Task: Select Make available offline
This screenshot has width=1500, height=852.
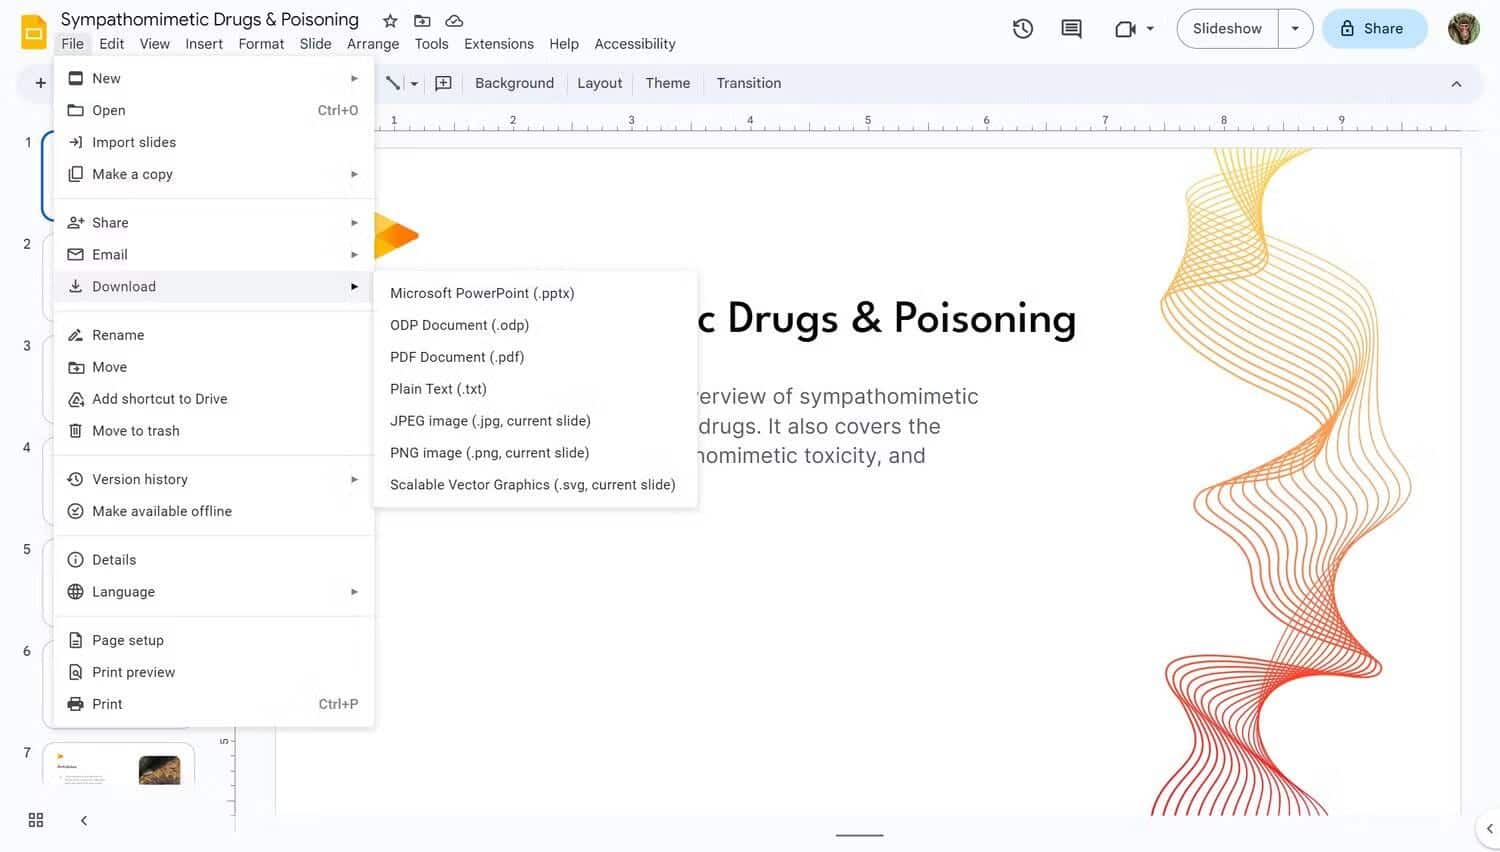Action: click(162, 511)
